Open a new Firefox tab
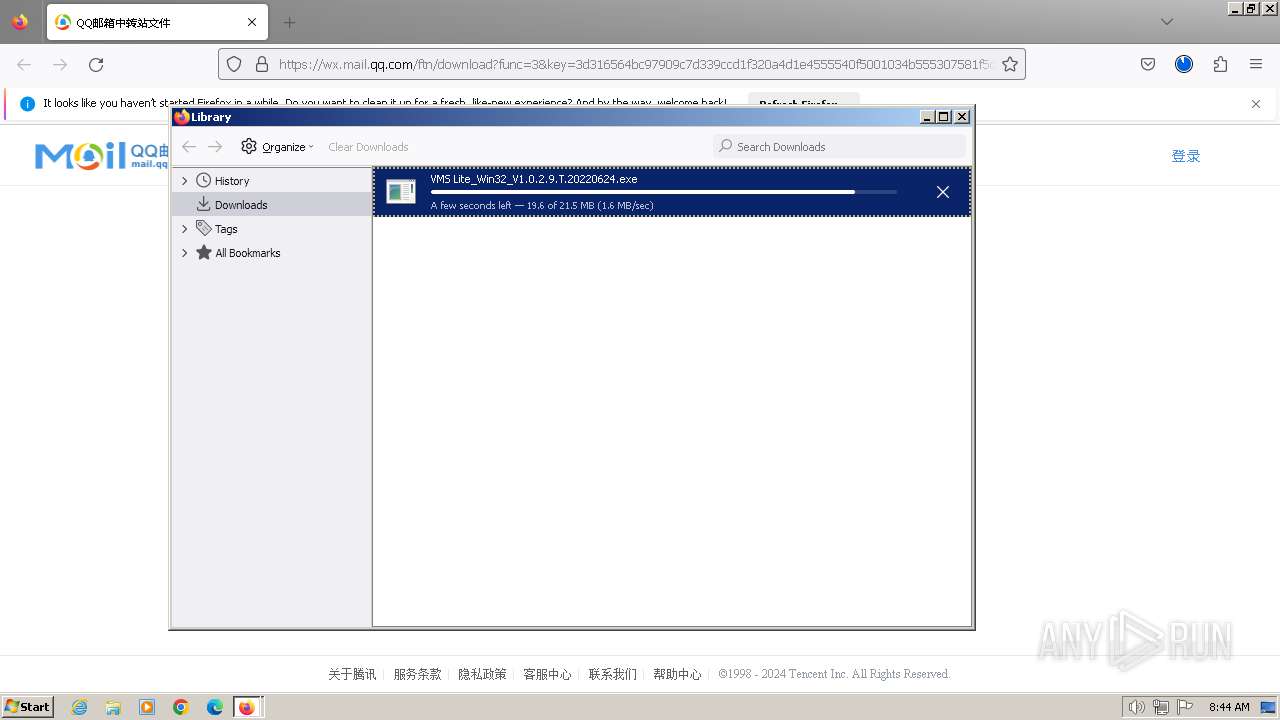1280x720 pixels. coord(289,22)
